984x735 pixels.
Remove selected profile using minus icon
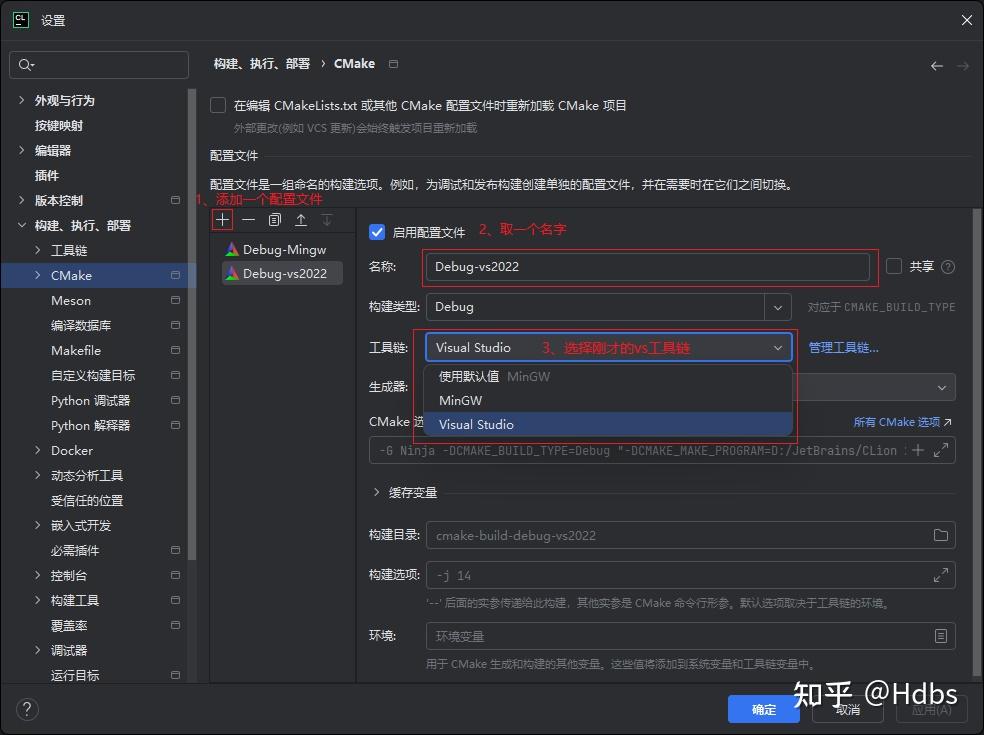(x=248, y=219)
